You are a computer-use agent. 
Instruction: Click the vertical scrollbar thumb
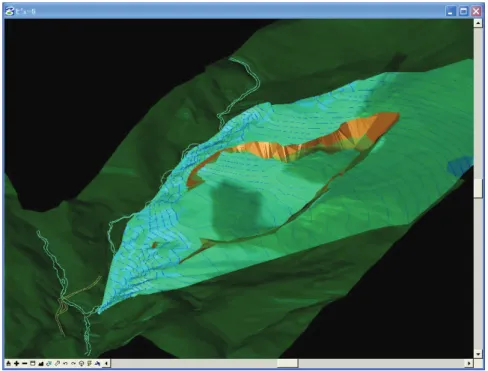pos(478,188)
